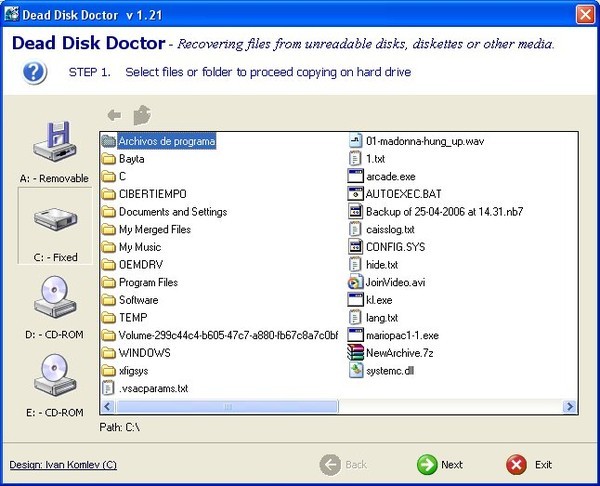Click the JoinVideo.avi media file icon

355,282
